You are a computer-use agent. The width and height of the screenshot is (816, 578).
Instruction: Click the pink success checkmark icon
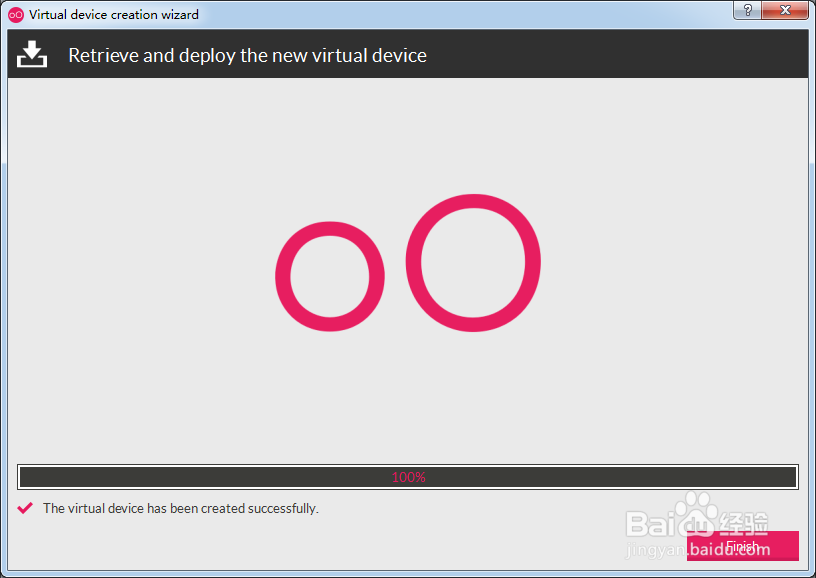pyautogui.click(x=25, y=508)
